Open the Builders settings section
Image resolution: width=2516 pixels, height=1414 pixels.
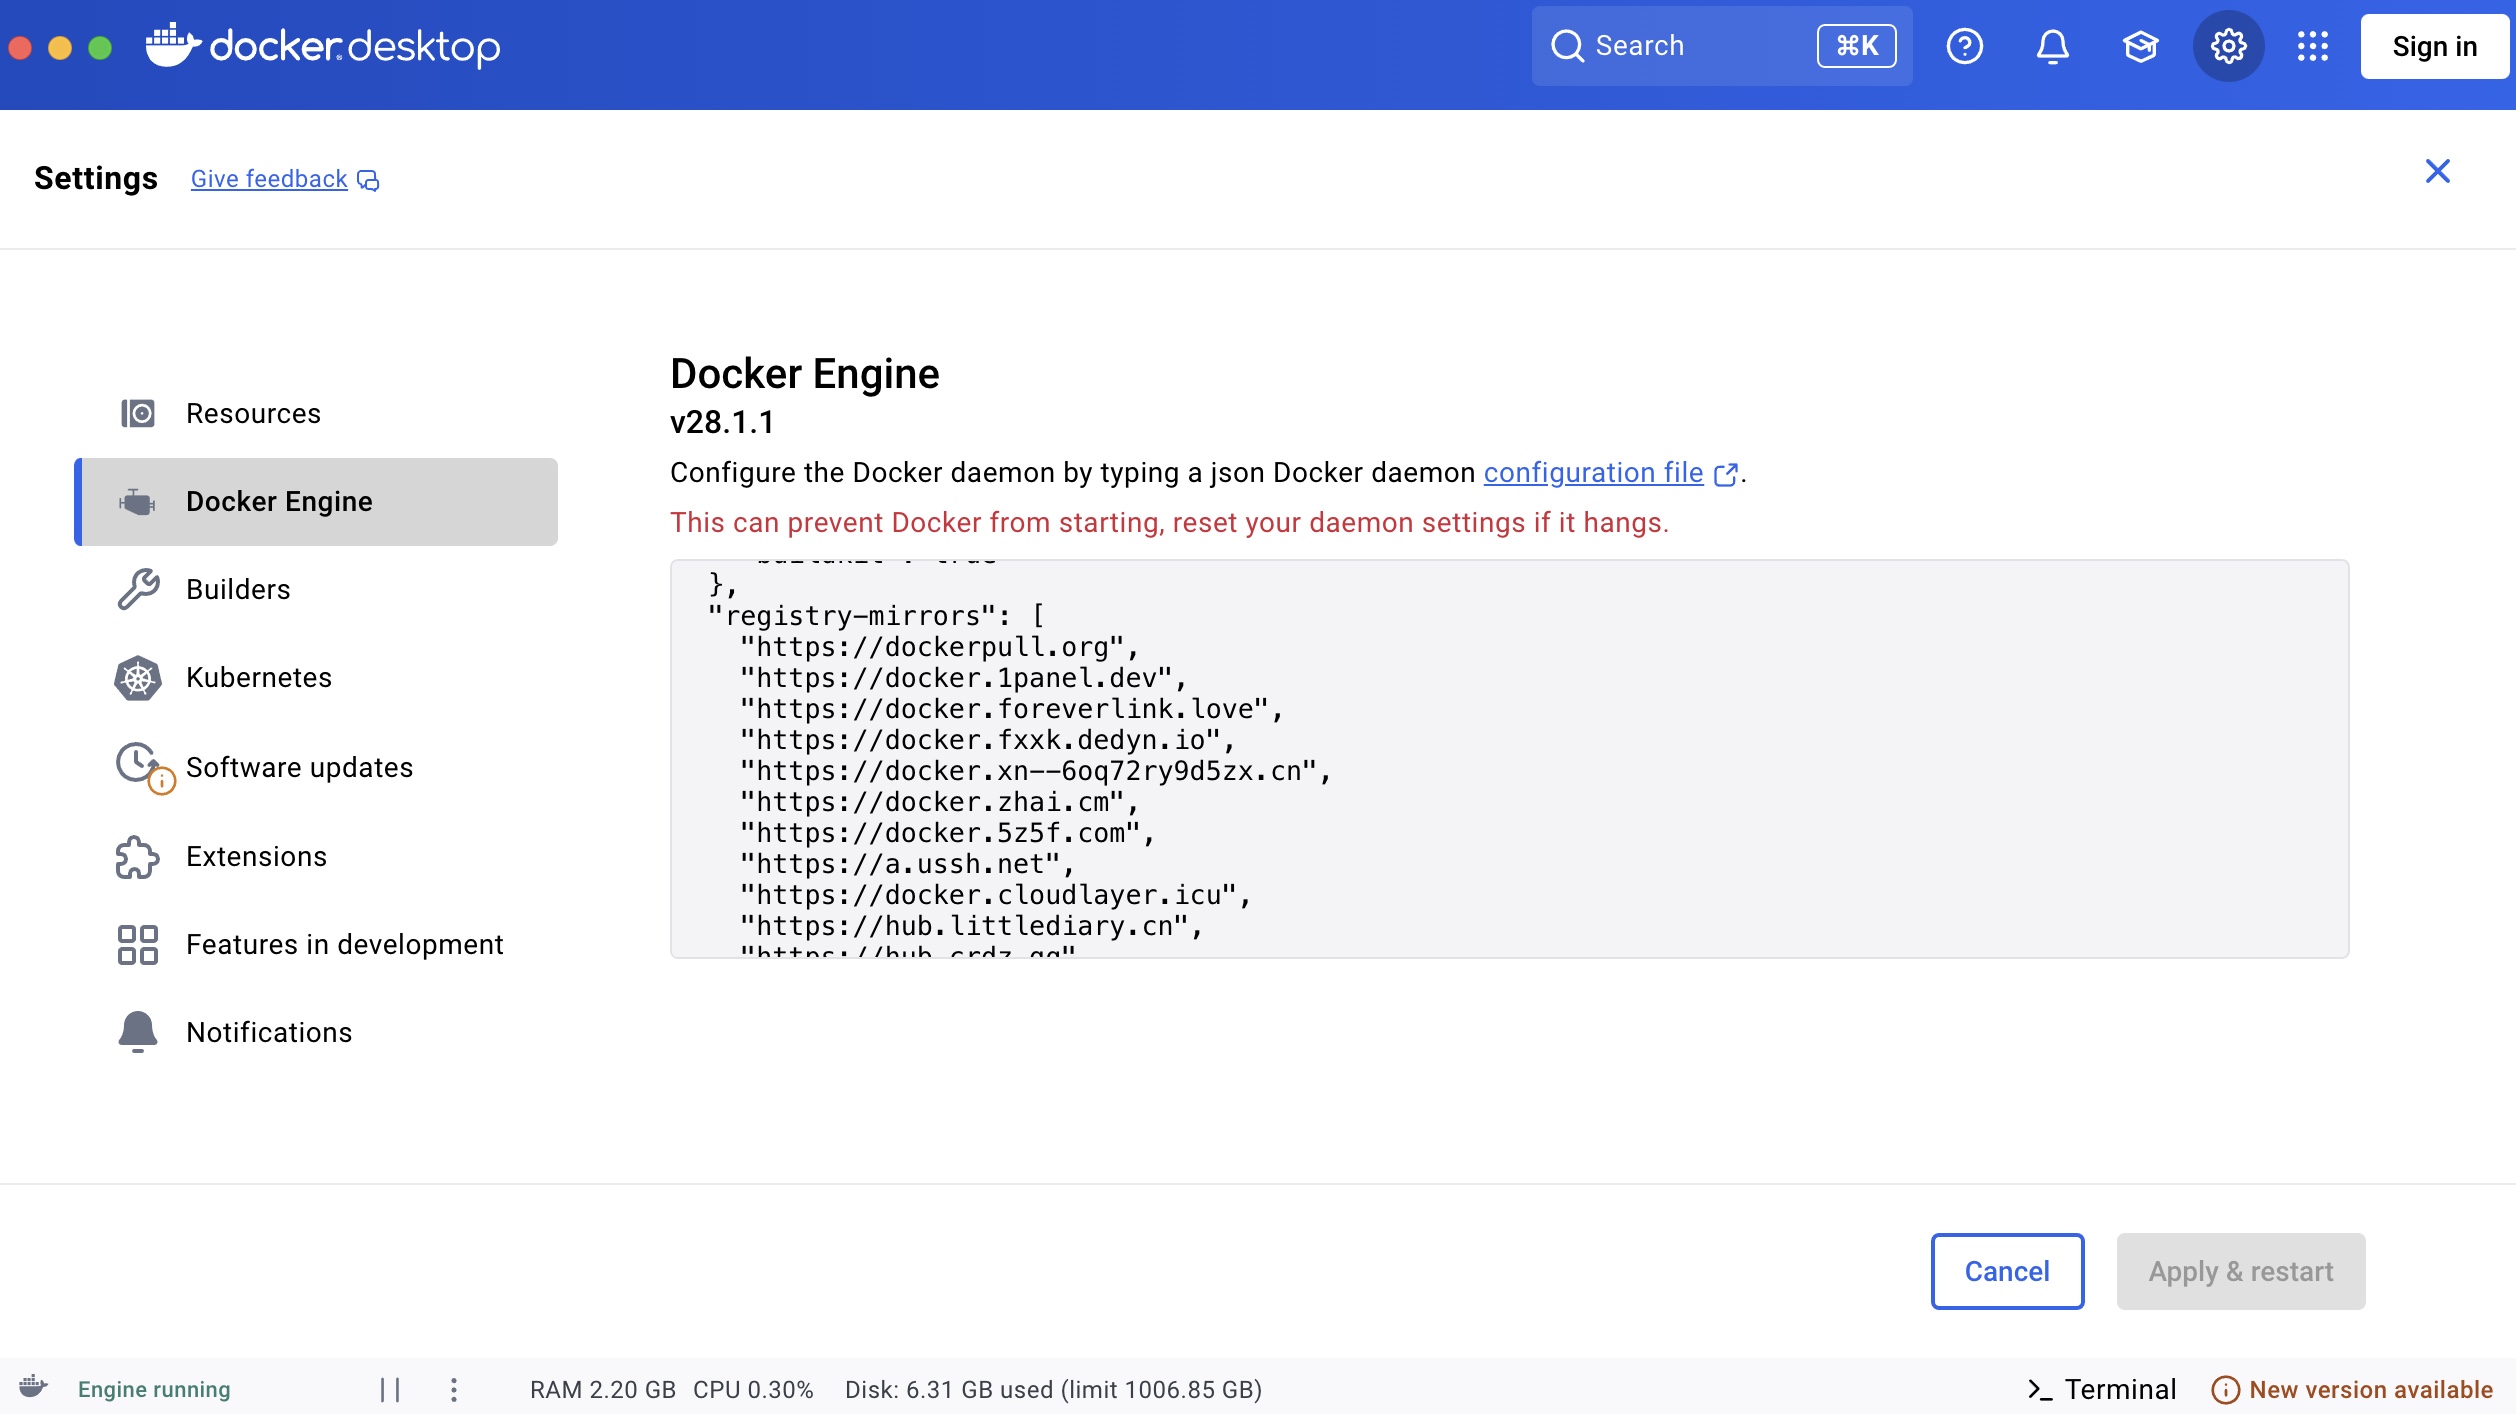pyautogui.click(x=237, y=589)
